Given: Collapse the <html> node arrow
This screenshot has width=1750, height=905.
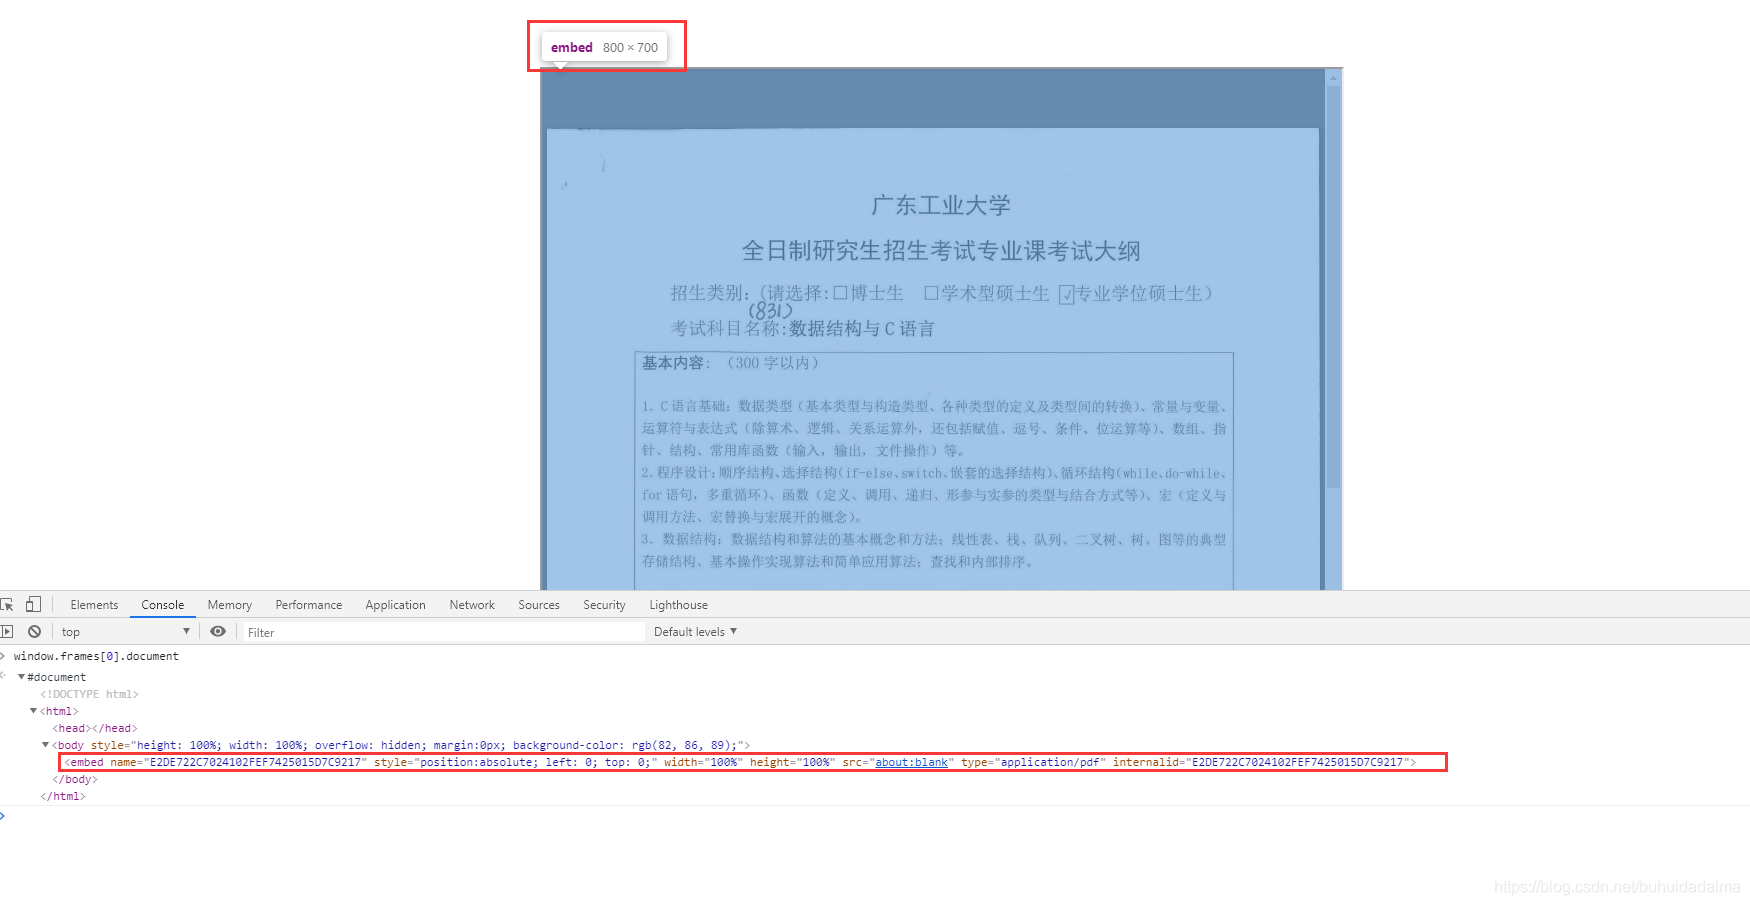Looking at the screenshot, I should (33, 711).
